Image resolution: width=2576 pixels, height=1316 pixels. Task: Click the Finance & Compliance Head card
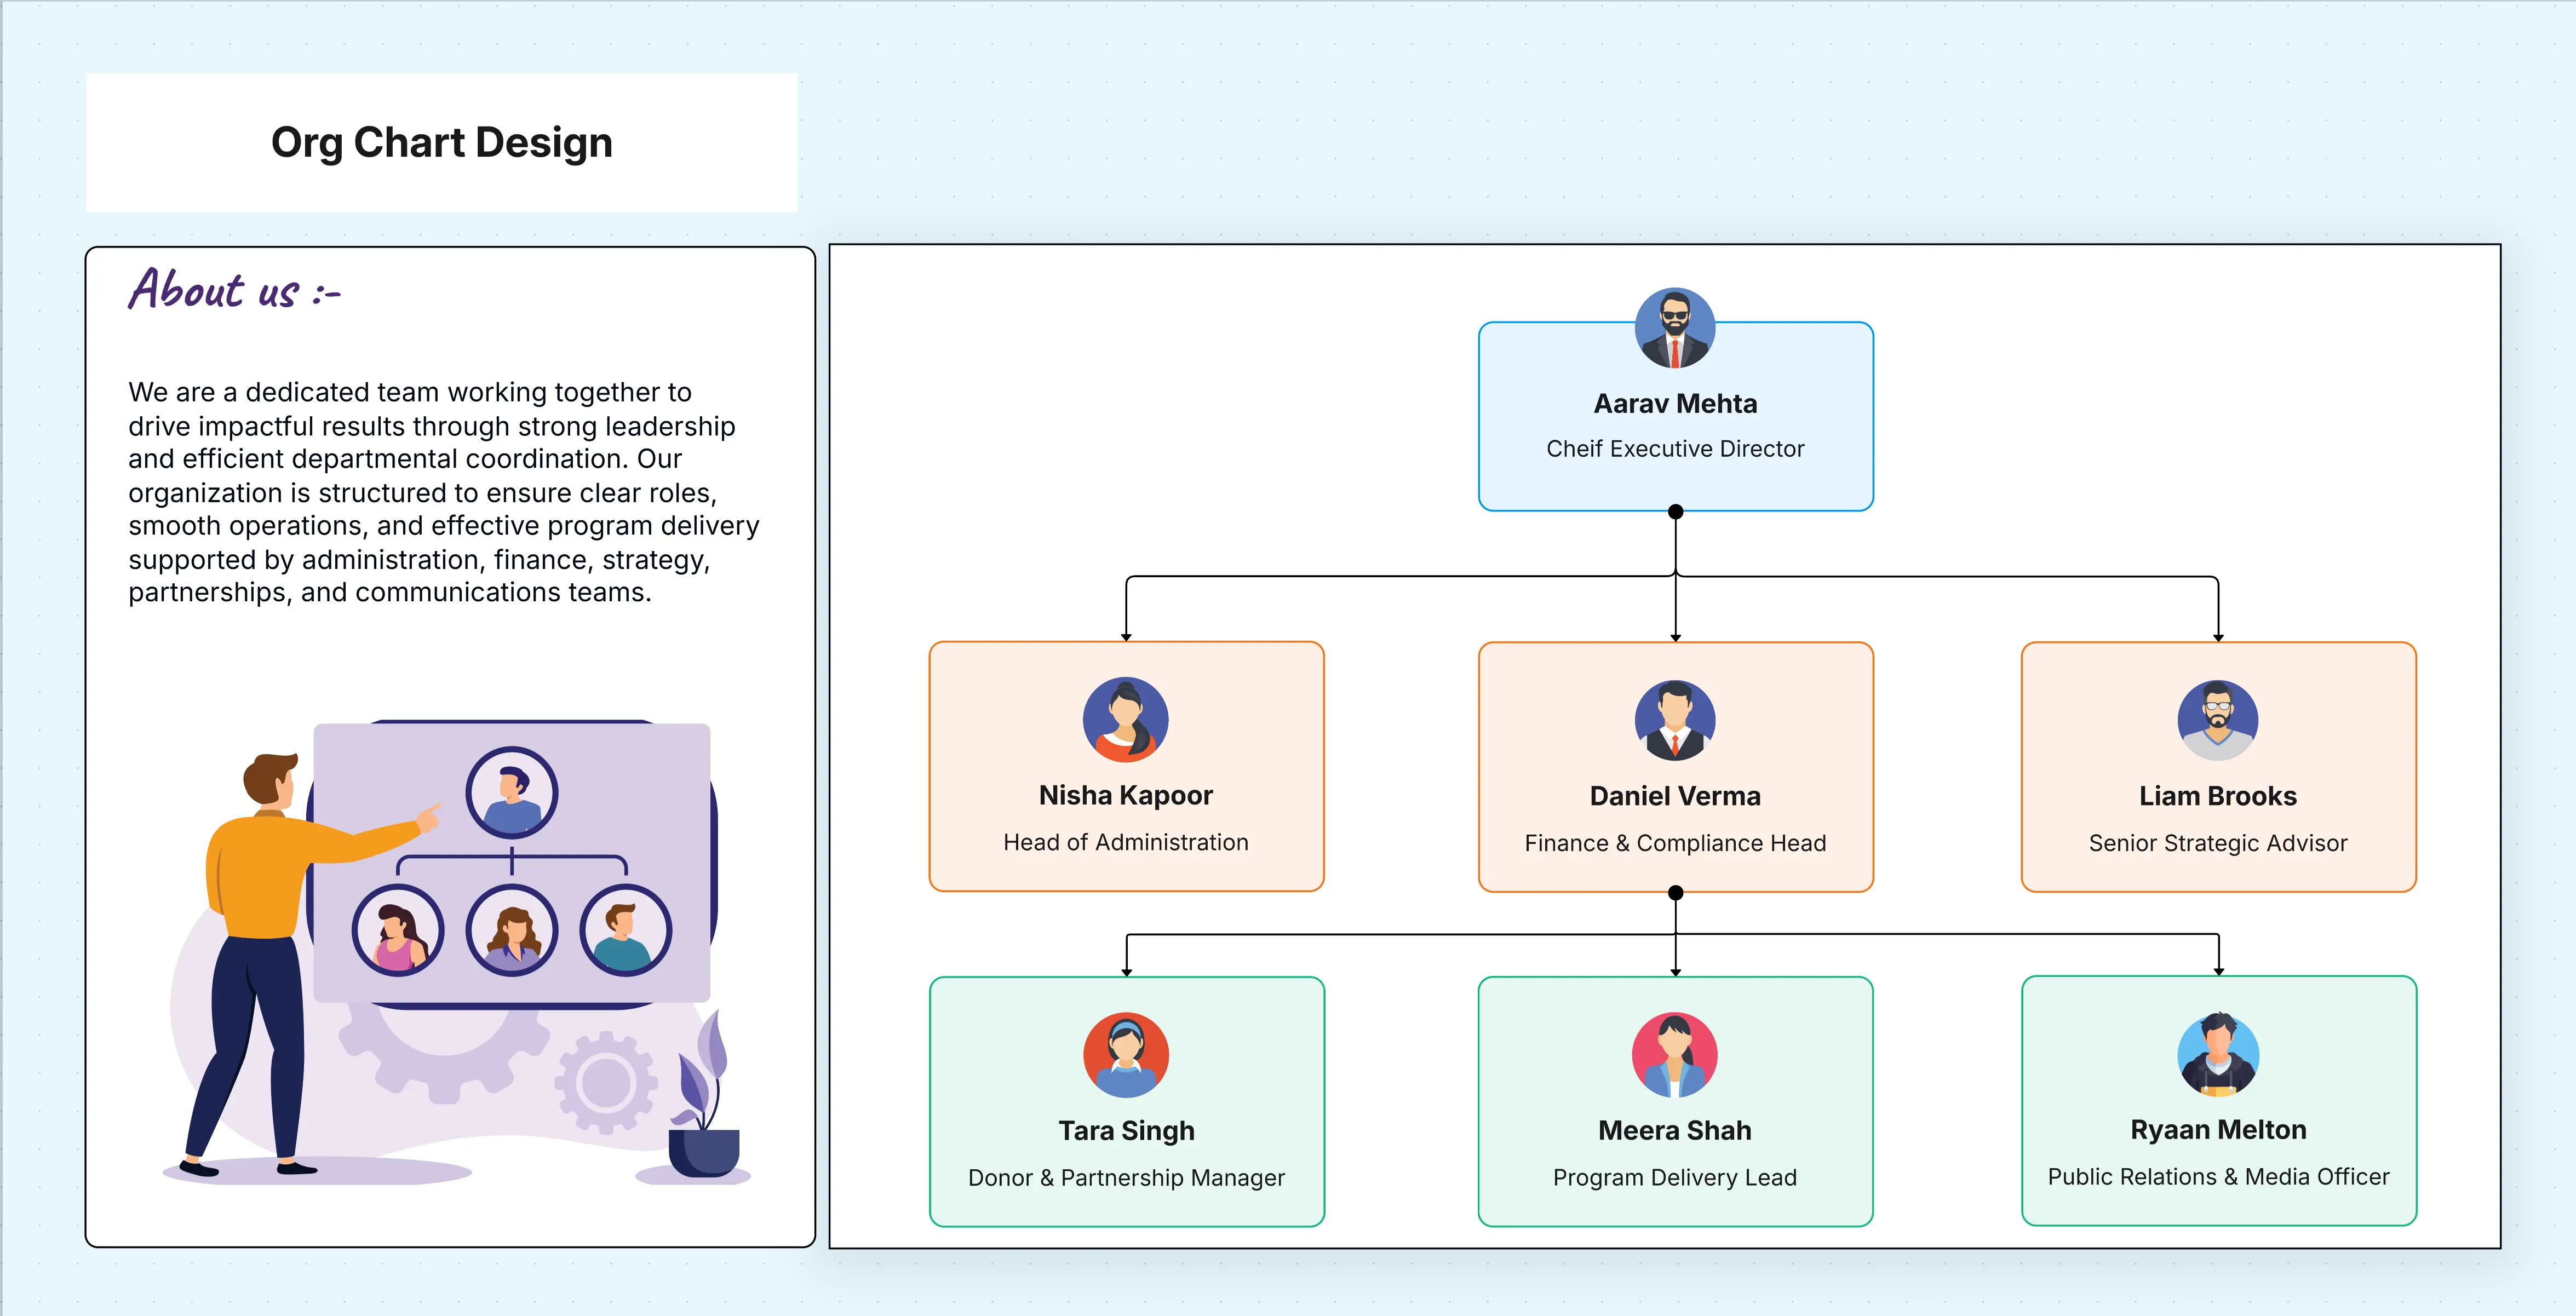point(1675,800)
